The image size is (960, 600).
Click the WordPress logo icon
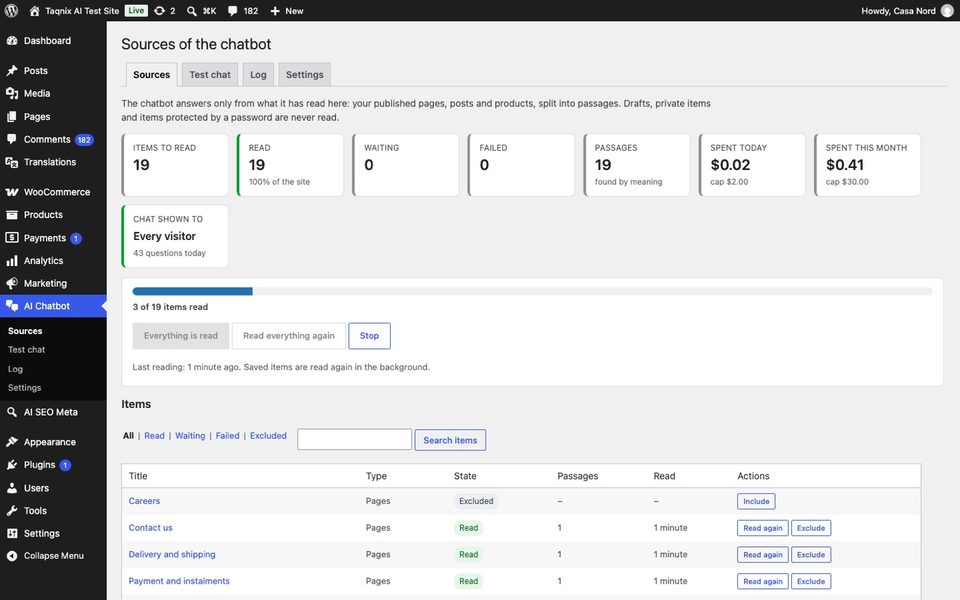11,10
